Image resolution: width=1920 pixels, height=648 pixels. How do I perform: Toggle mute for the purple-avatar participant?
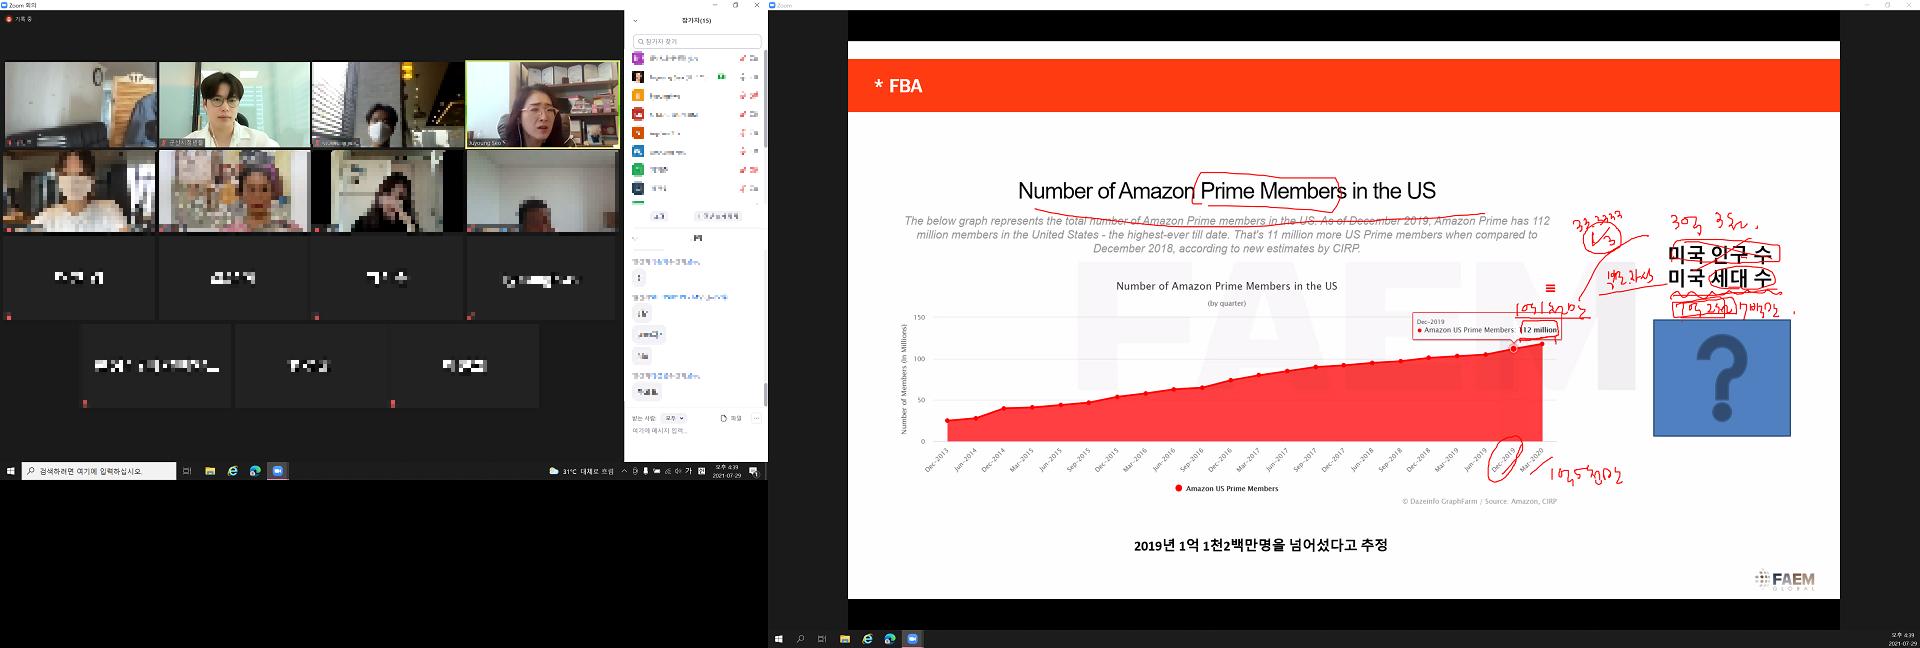(x=743, y=58)
